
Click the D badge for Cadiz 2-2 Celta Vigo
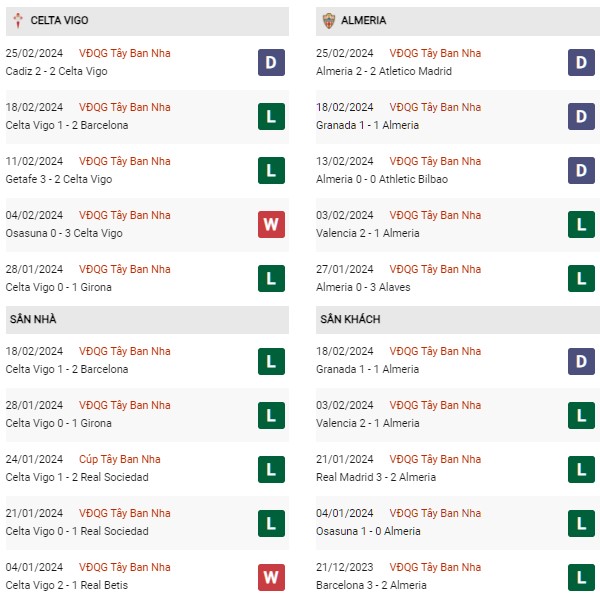pos(271,62)
